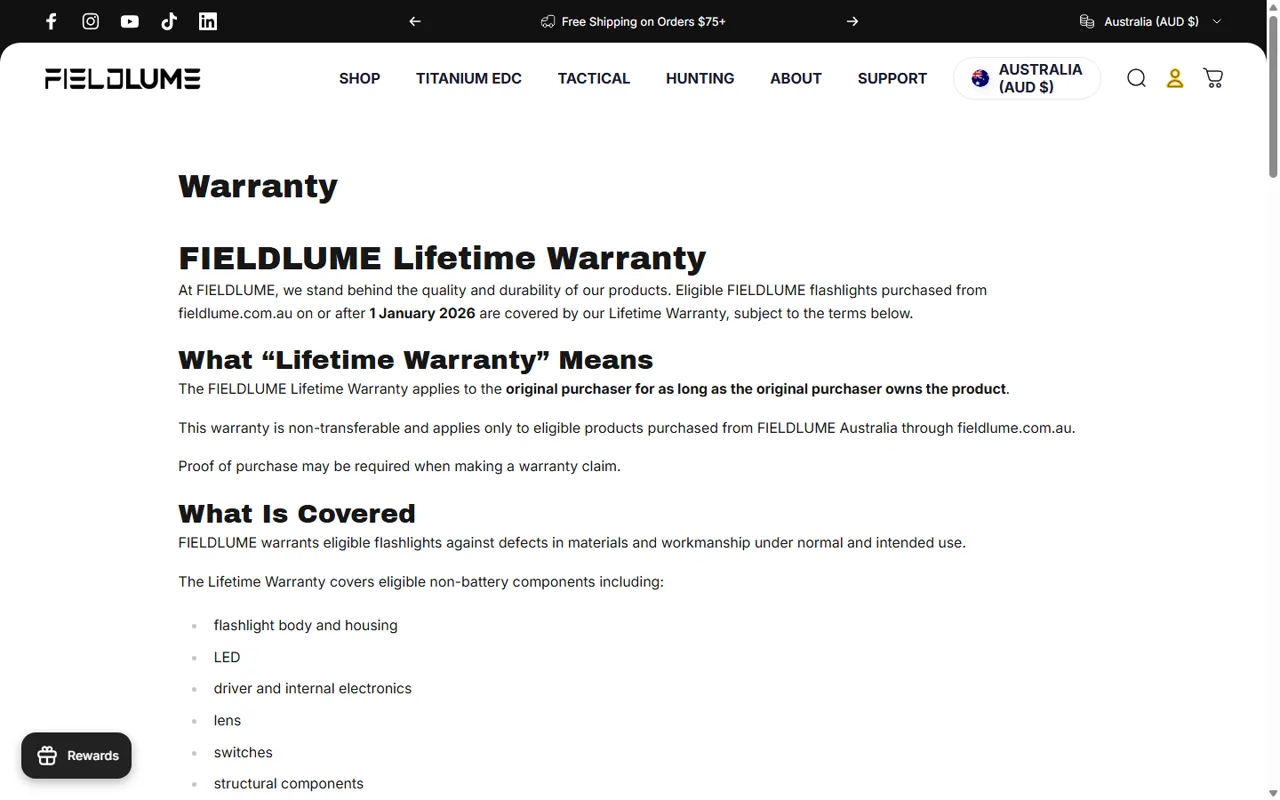Screen dimensions: 1280x800
Task: Open the TikTok social link
Action: (169, 21)
